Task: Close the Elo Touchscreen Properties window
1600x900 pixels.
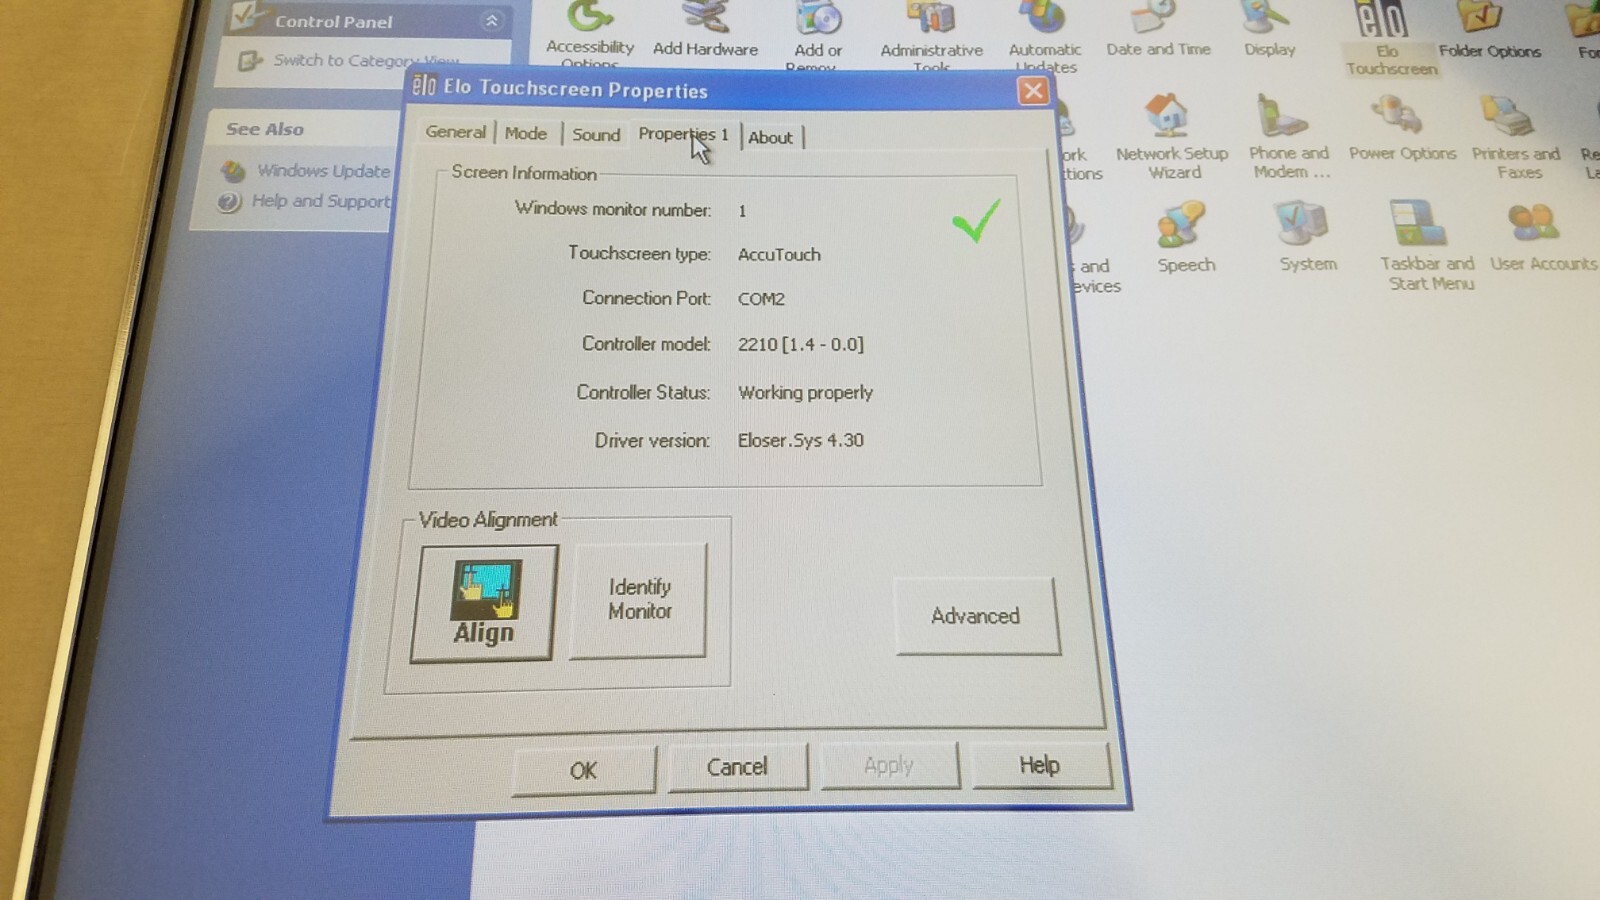Action: [x=1033, y=91]
